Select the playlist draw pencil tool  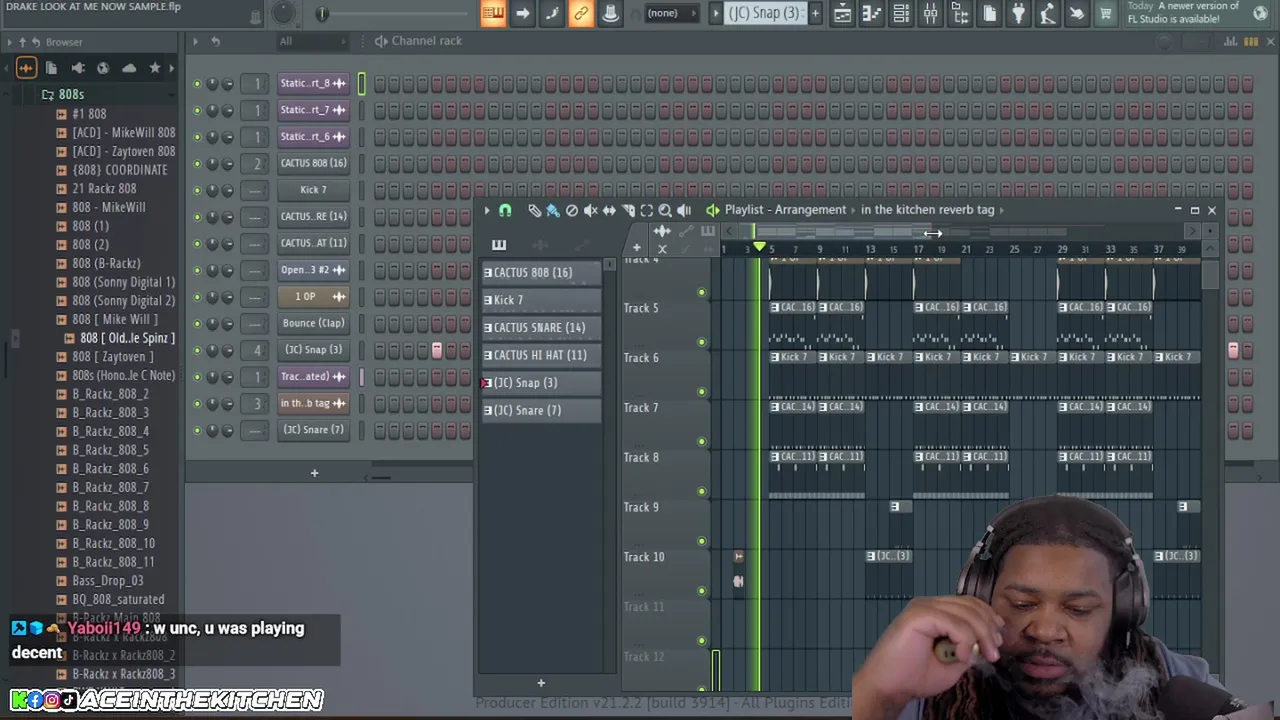click(x=534, y=210)
